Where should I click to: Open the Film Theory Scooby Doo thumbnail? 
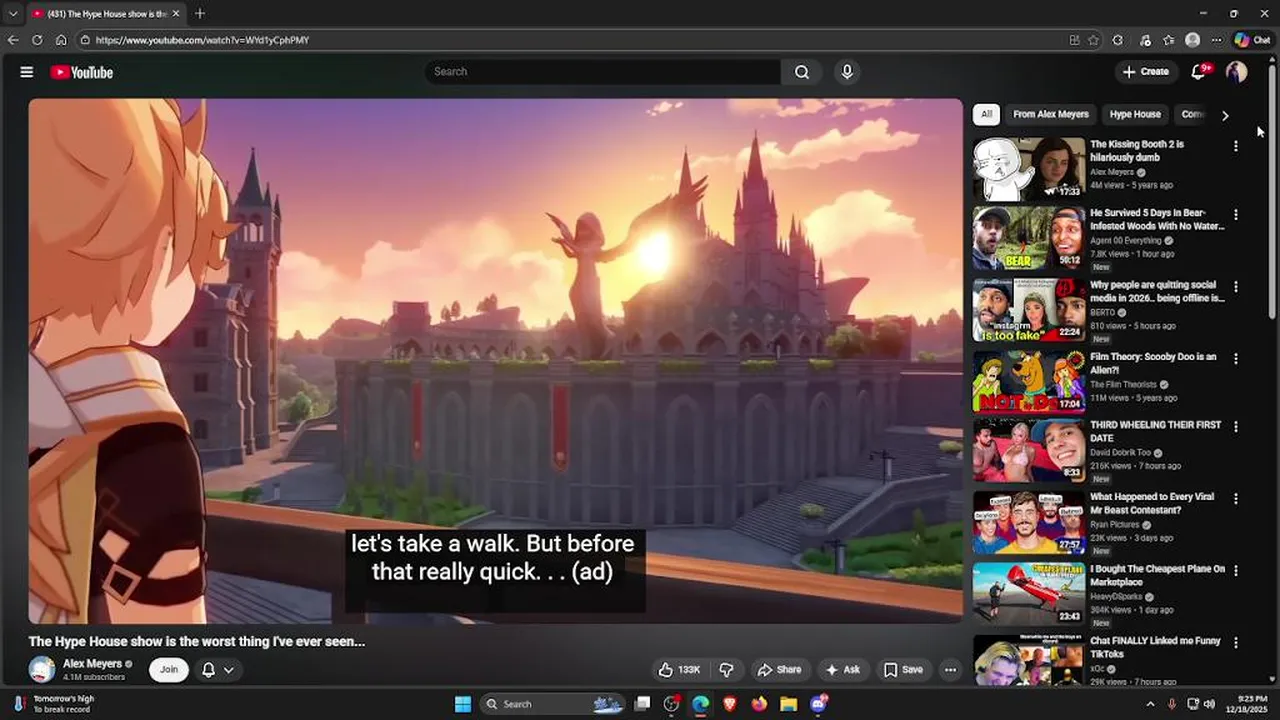(1029, 381)
